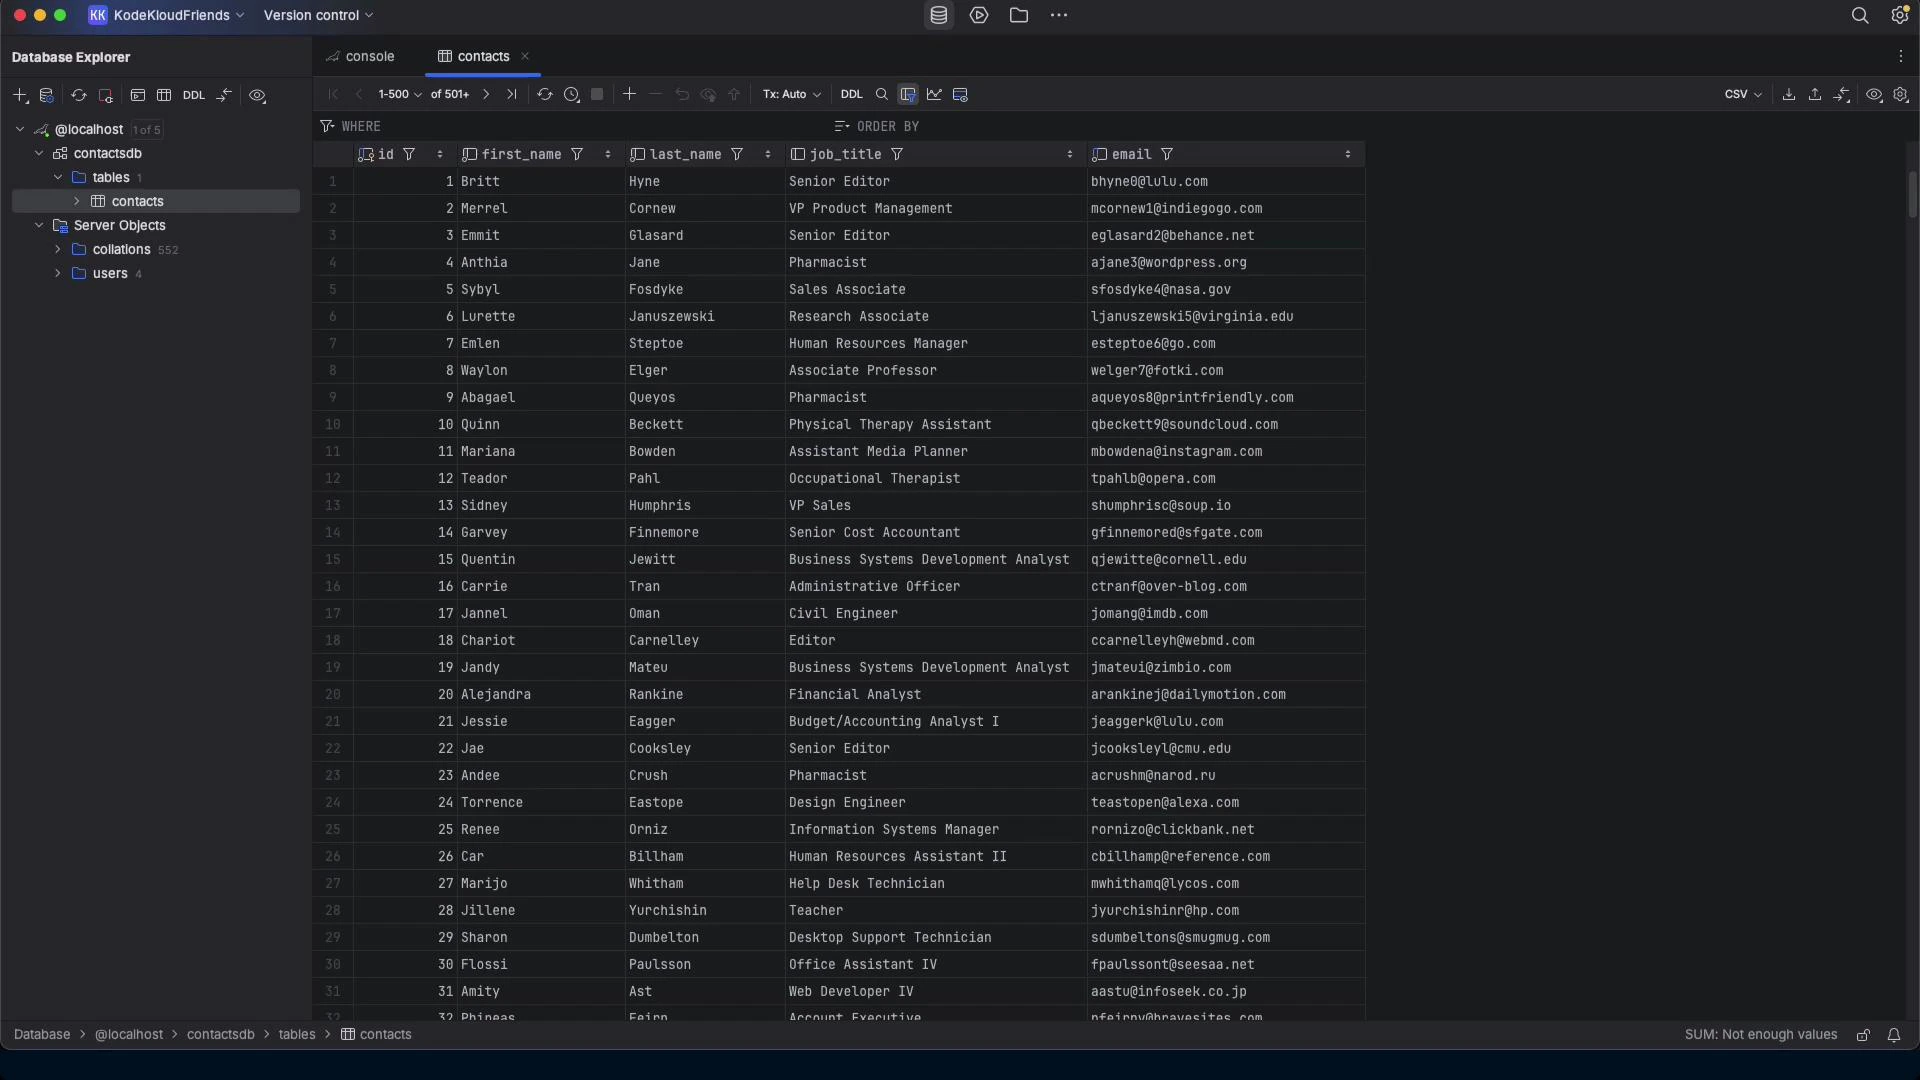This screenshot has width=1920, height=1080.
Task: Click the filter icon on first_name column
Action: tap(577, 154)
